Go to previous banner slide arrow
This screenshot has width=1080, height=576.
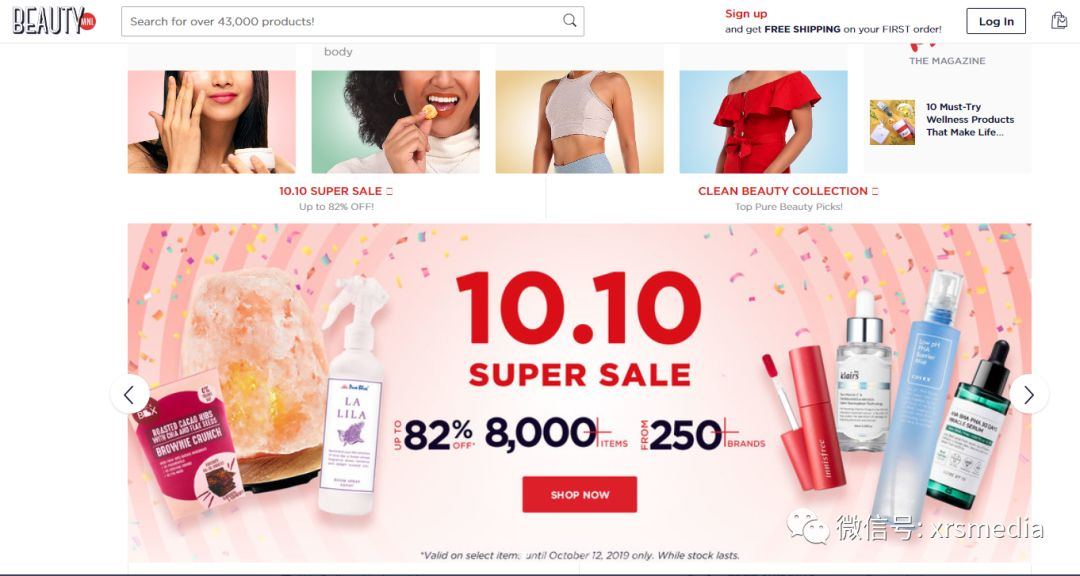pyautogui.click(x=129, y=394)
